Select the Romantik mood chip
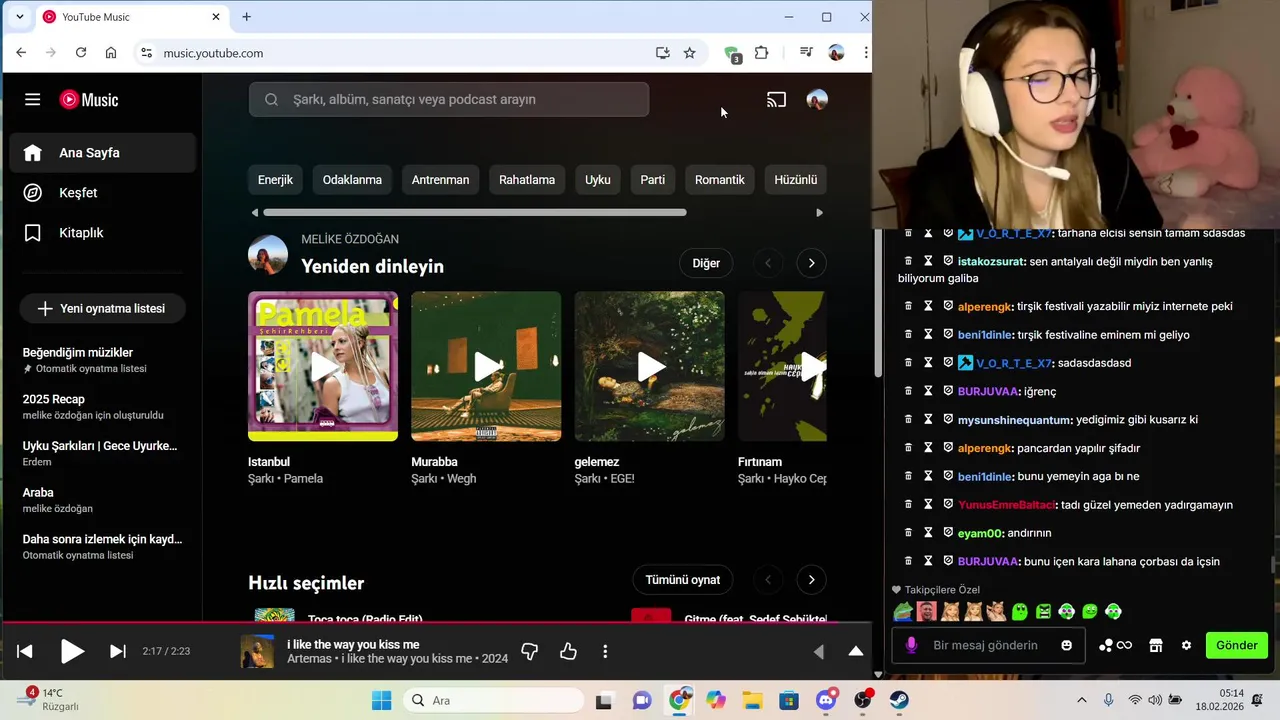The height and width of the screenshot is (720, 1280). [720, 180]
